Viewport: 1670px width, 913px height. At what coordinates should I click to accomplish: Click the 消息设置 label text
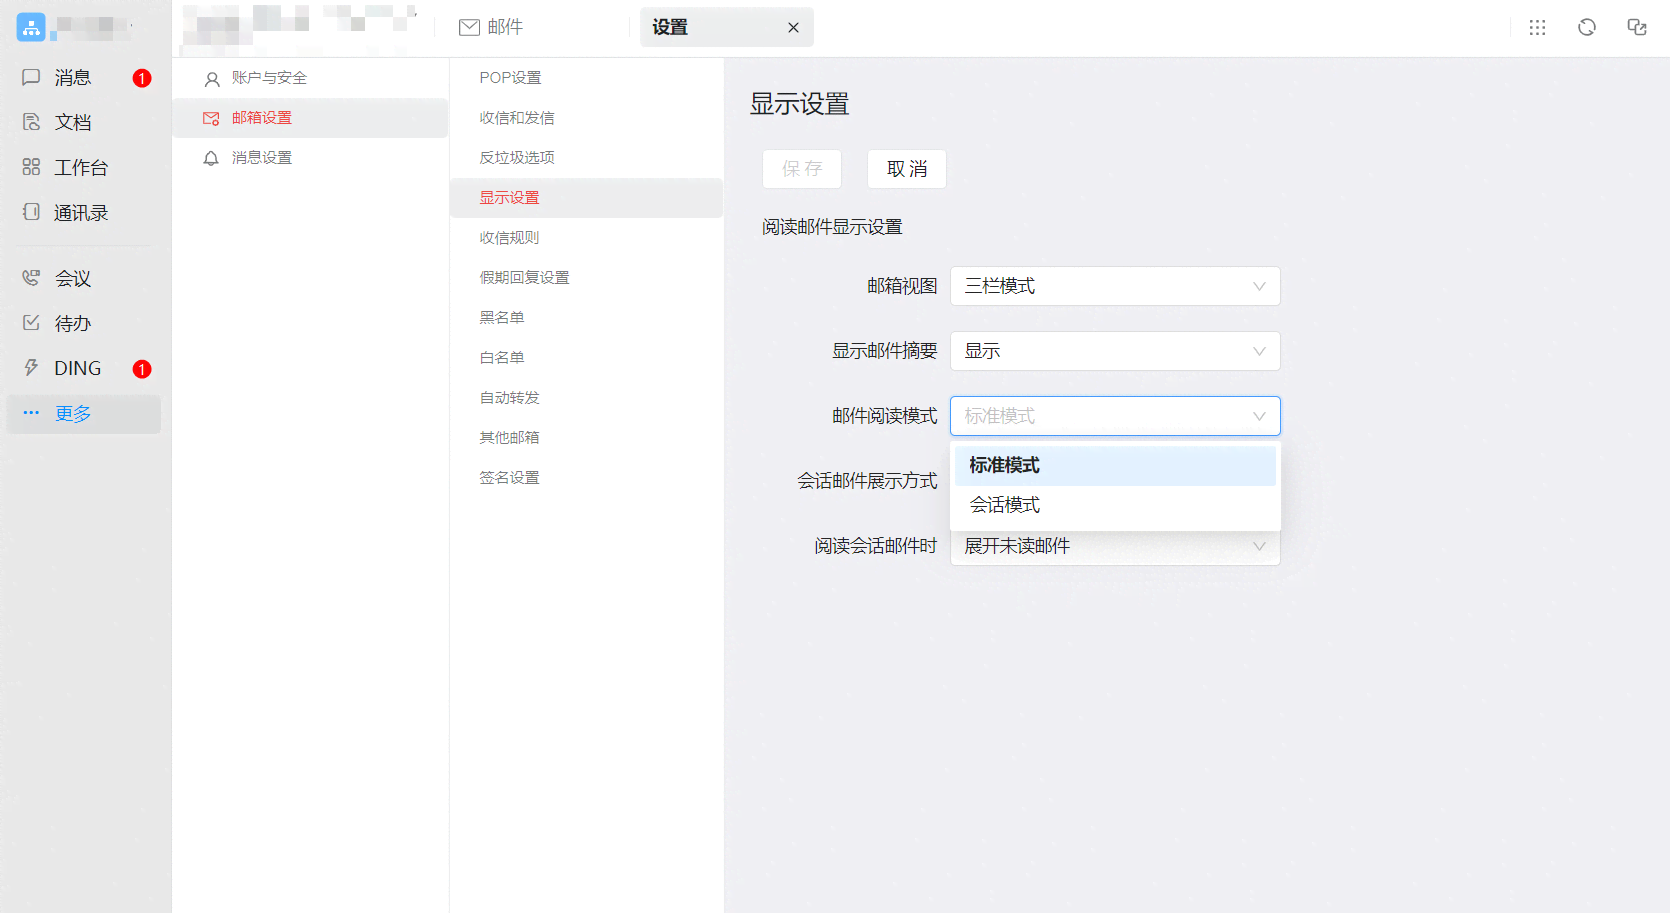point(262,158)
